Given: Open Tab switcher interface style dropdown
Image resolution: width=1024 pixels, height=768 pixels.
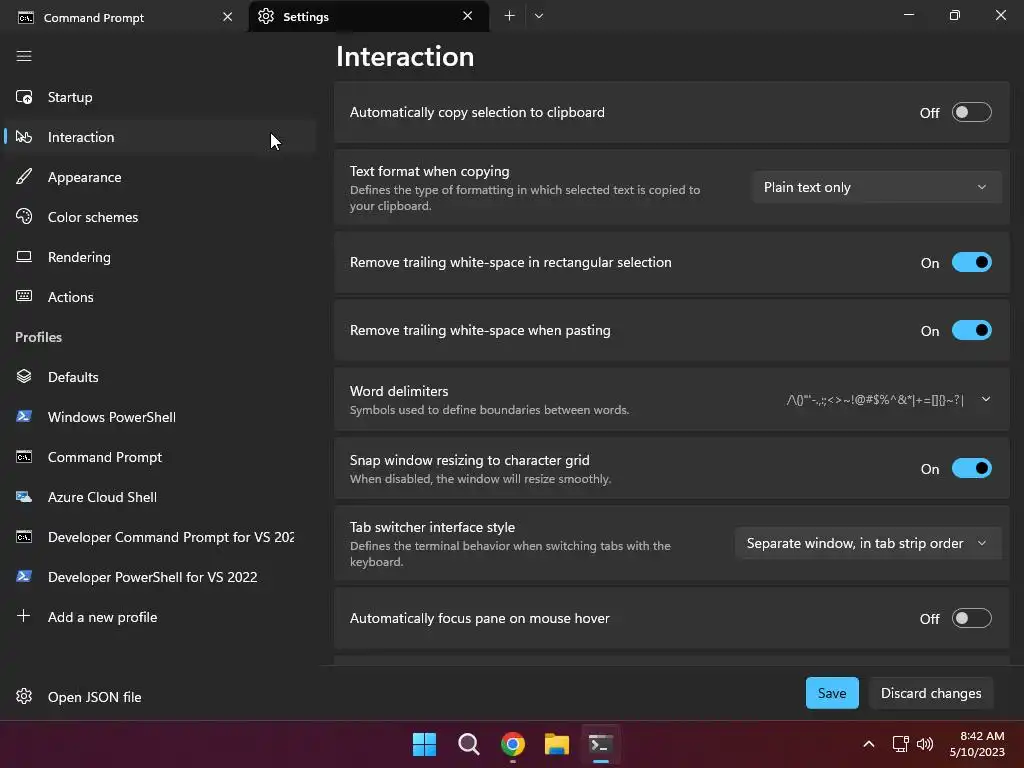Looking at the screenshot, I should point(868,543).
